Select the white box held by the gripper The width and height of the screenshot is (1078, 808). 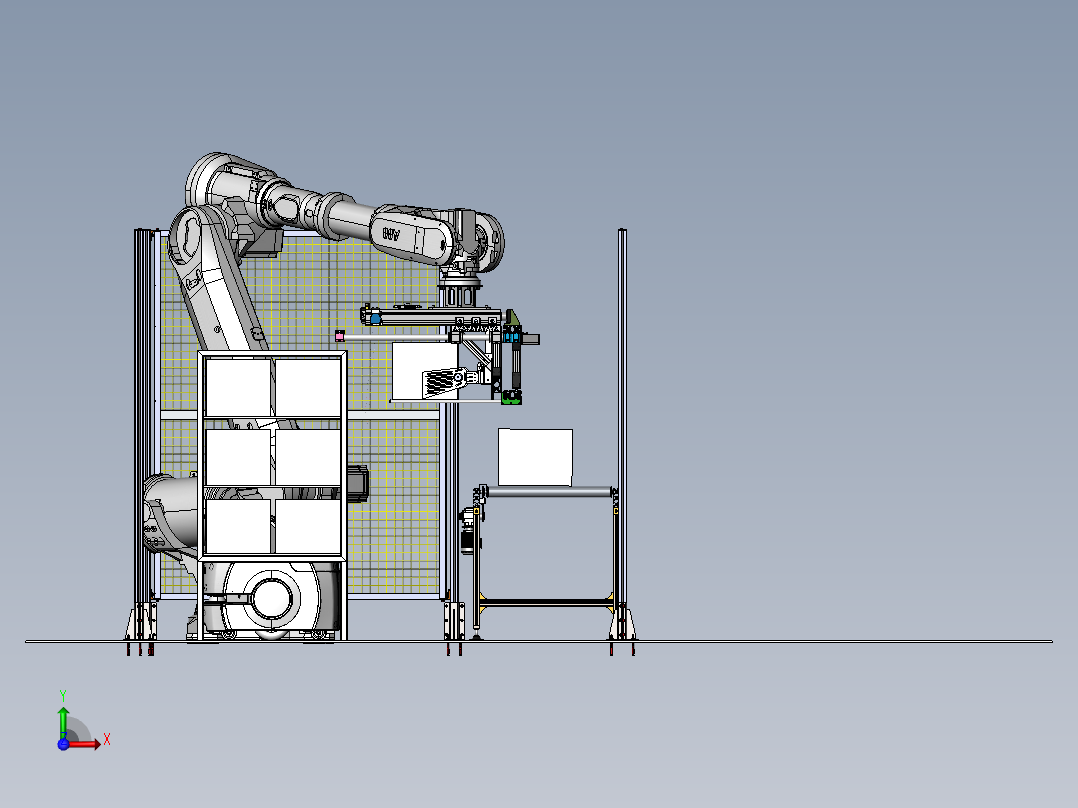(x=424, y=372)
